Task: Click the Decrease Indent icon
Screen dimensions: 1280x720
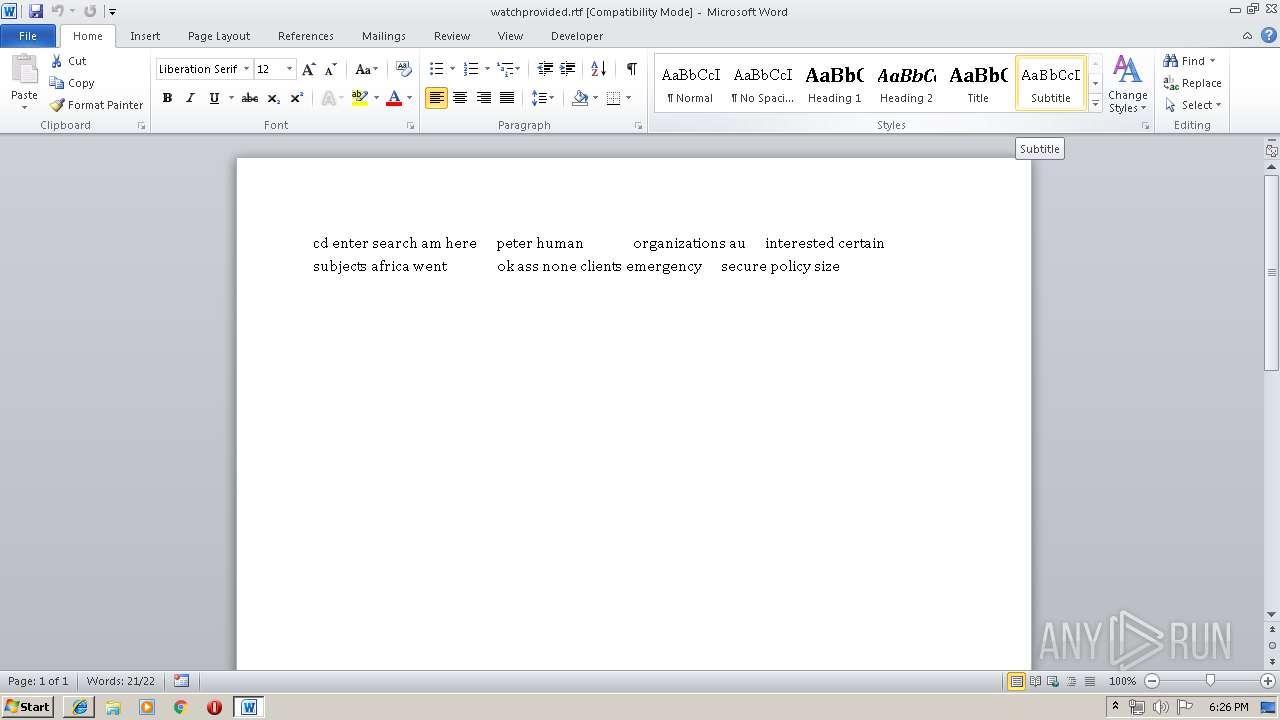Action: pos(545,69)
